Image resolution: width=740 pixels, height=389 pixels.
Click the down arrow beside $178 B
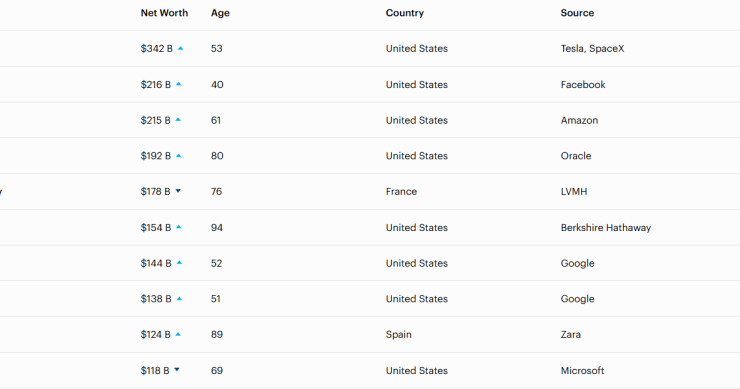coord(178,191)
